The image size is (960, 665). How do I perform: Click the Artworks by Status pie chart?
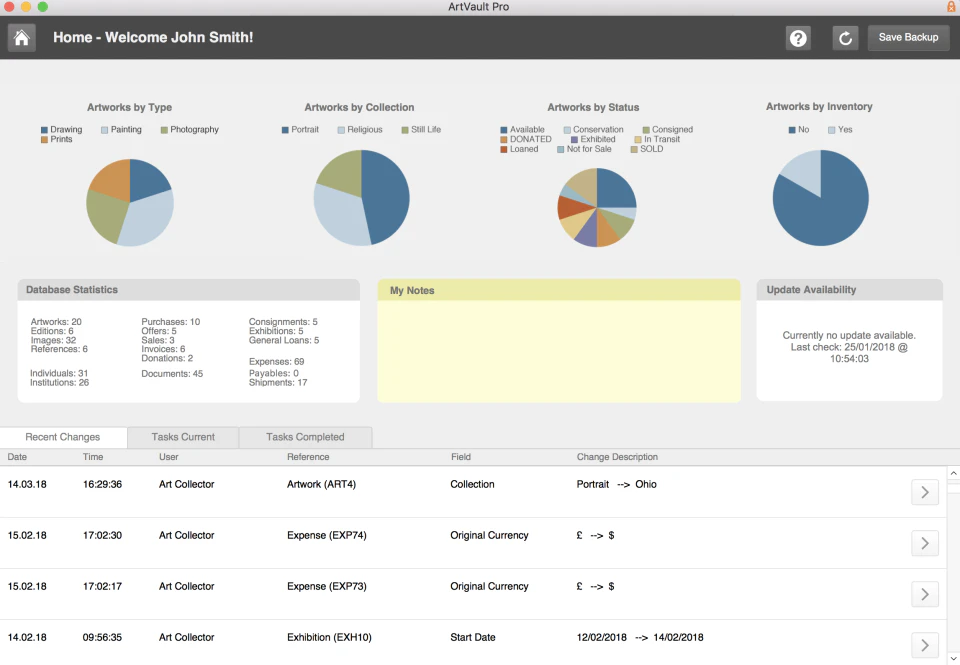pos(596,206)
